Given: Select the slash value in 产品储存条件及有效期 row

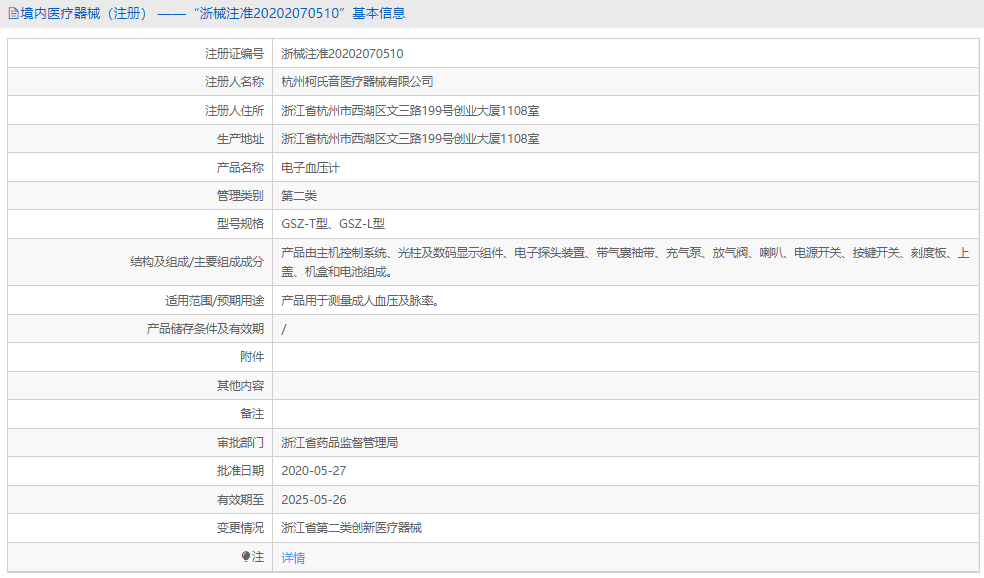Looking at the screenshot, I should [x=284, y=329].
